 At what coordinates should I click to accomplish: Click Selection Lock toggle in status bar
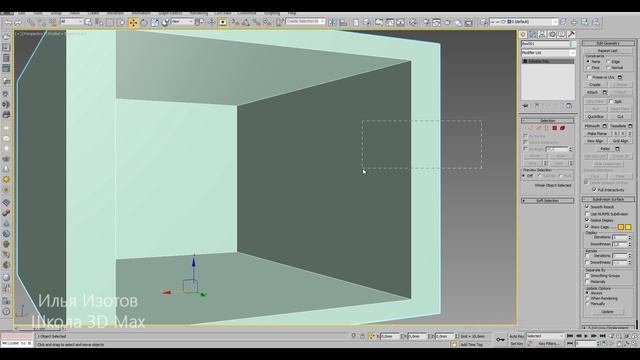point(362,336)
